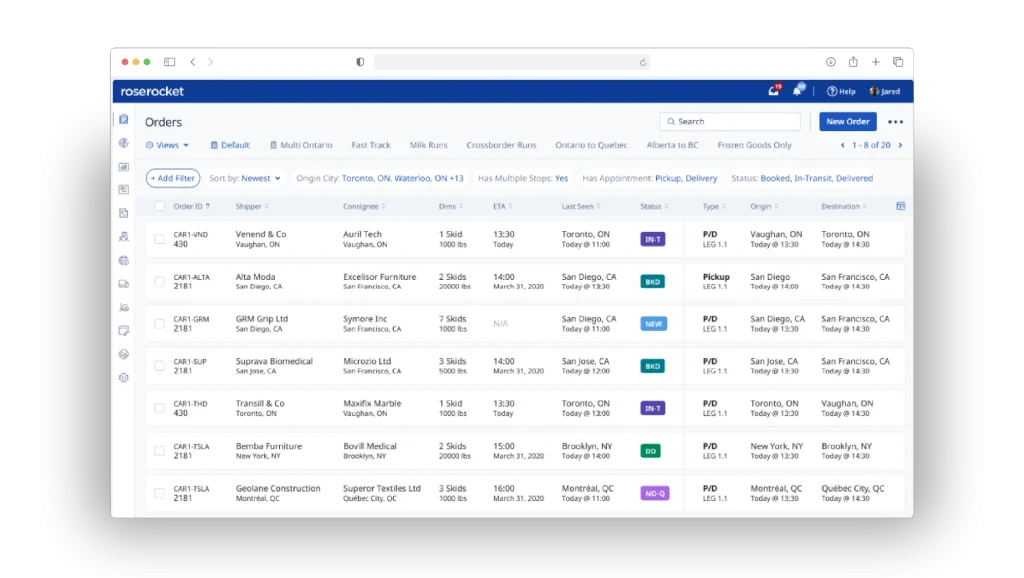
Task: Click the note with pencil sidebar icon
Action: click(x=123, y=330)
